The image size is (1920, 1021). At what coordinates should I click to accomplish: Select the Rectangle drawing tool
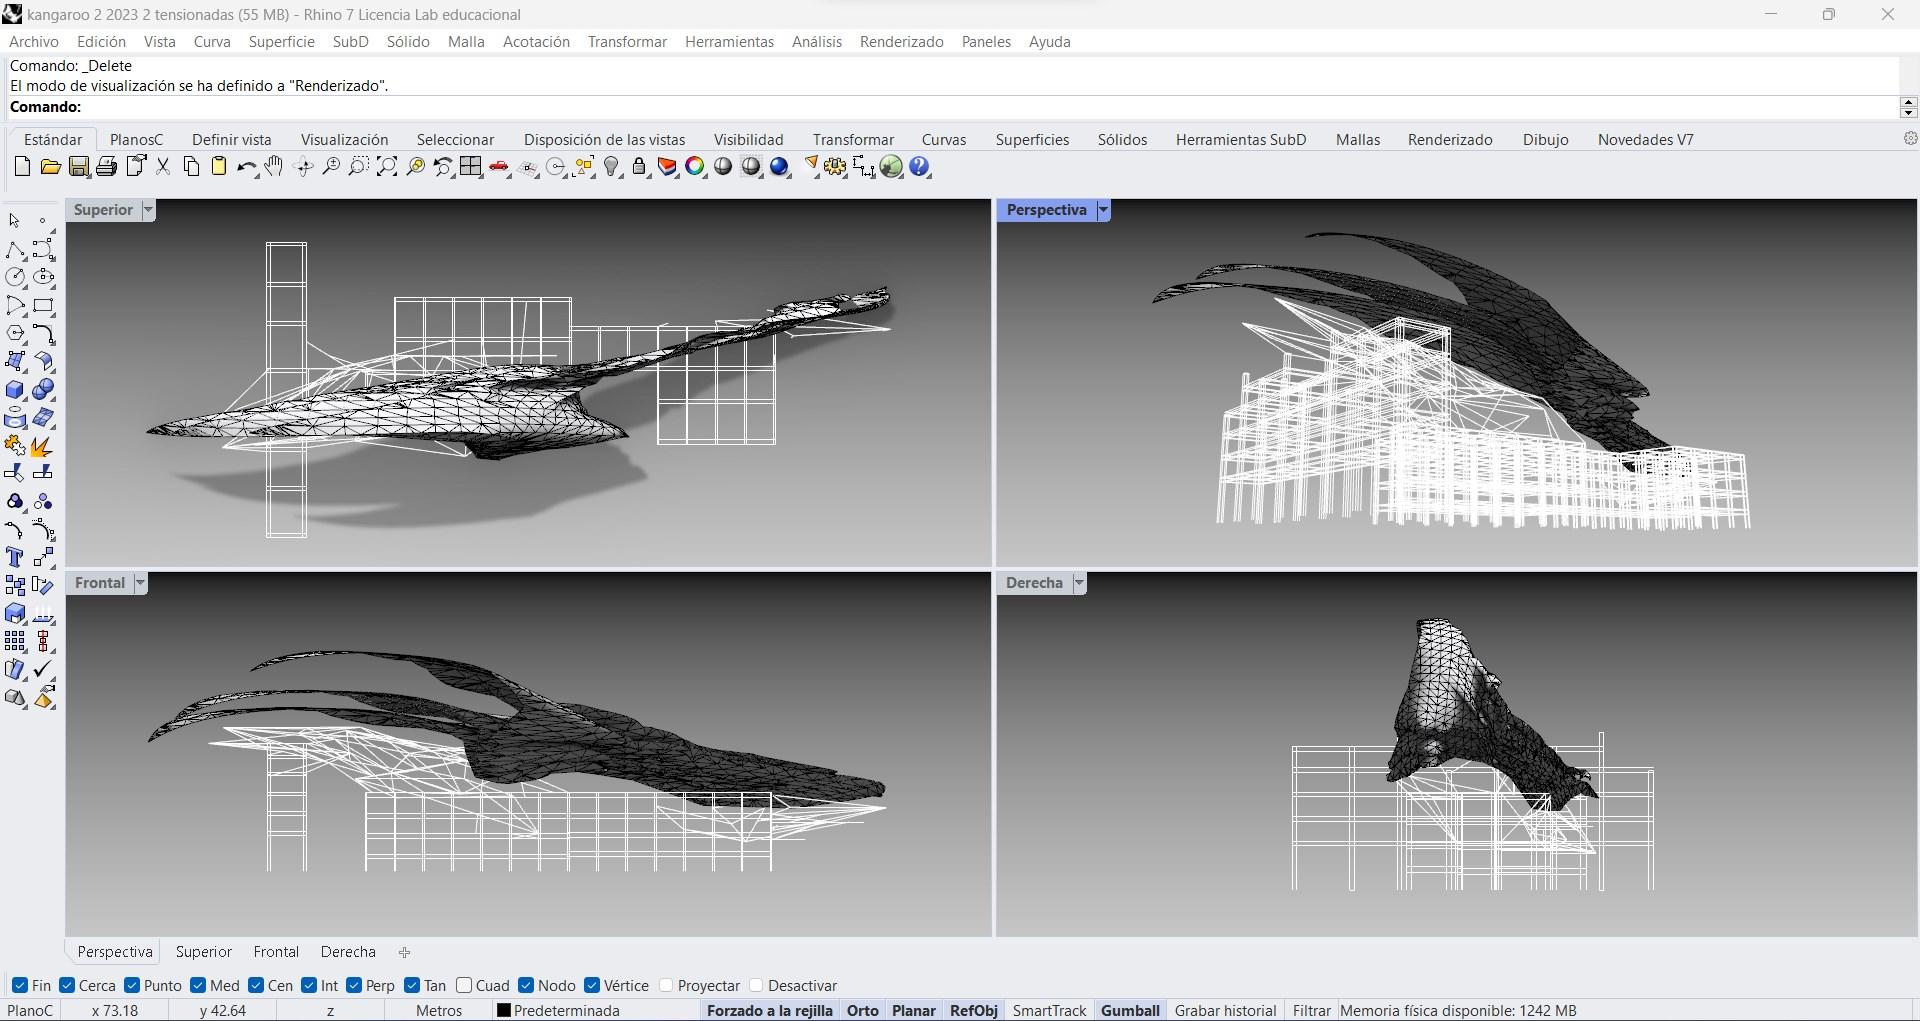coord(43,306)
